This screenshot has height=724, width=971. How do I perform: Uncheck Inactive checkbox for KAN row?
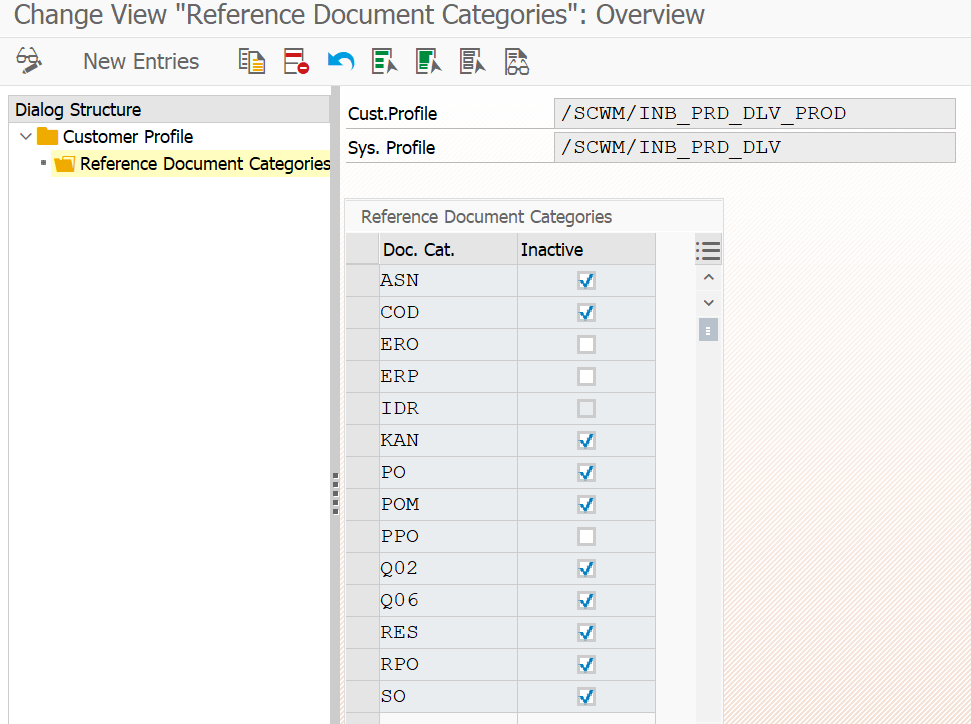coord(586,440)
